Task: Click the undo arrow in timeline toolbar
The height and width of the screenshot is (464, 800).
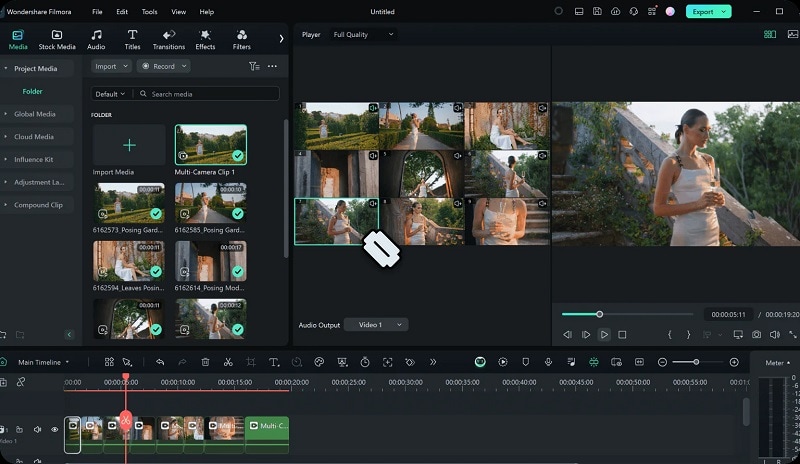Action: (160, 362)
